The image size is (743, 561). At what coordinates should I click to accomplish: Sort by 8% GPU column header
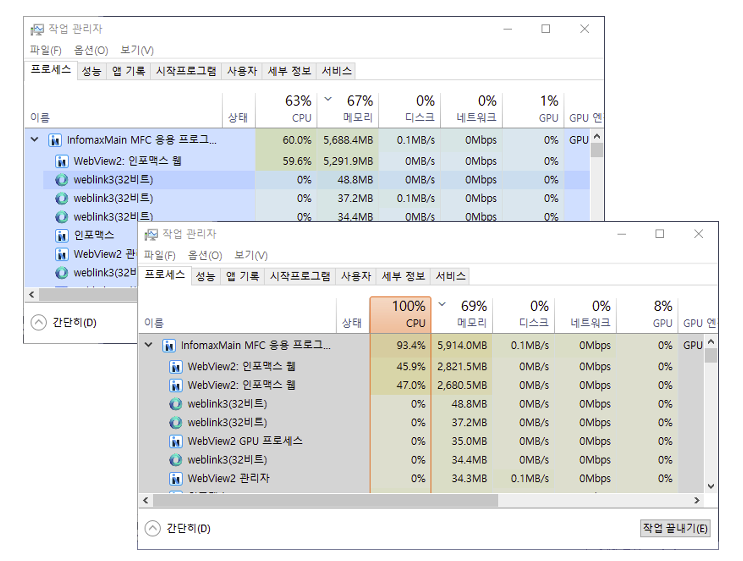pyautogui.click(x=648, y=315)
